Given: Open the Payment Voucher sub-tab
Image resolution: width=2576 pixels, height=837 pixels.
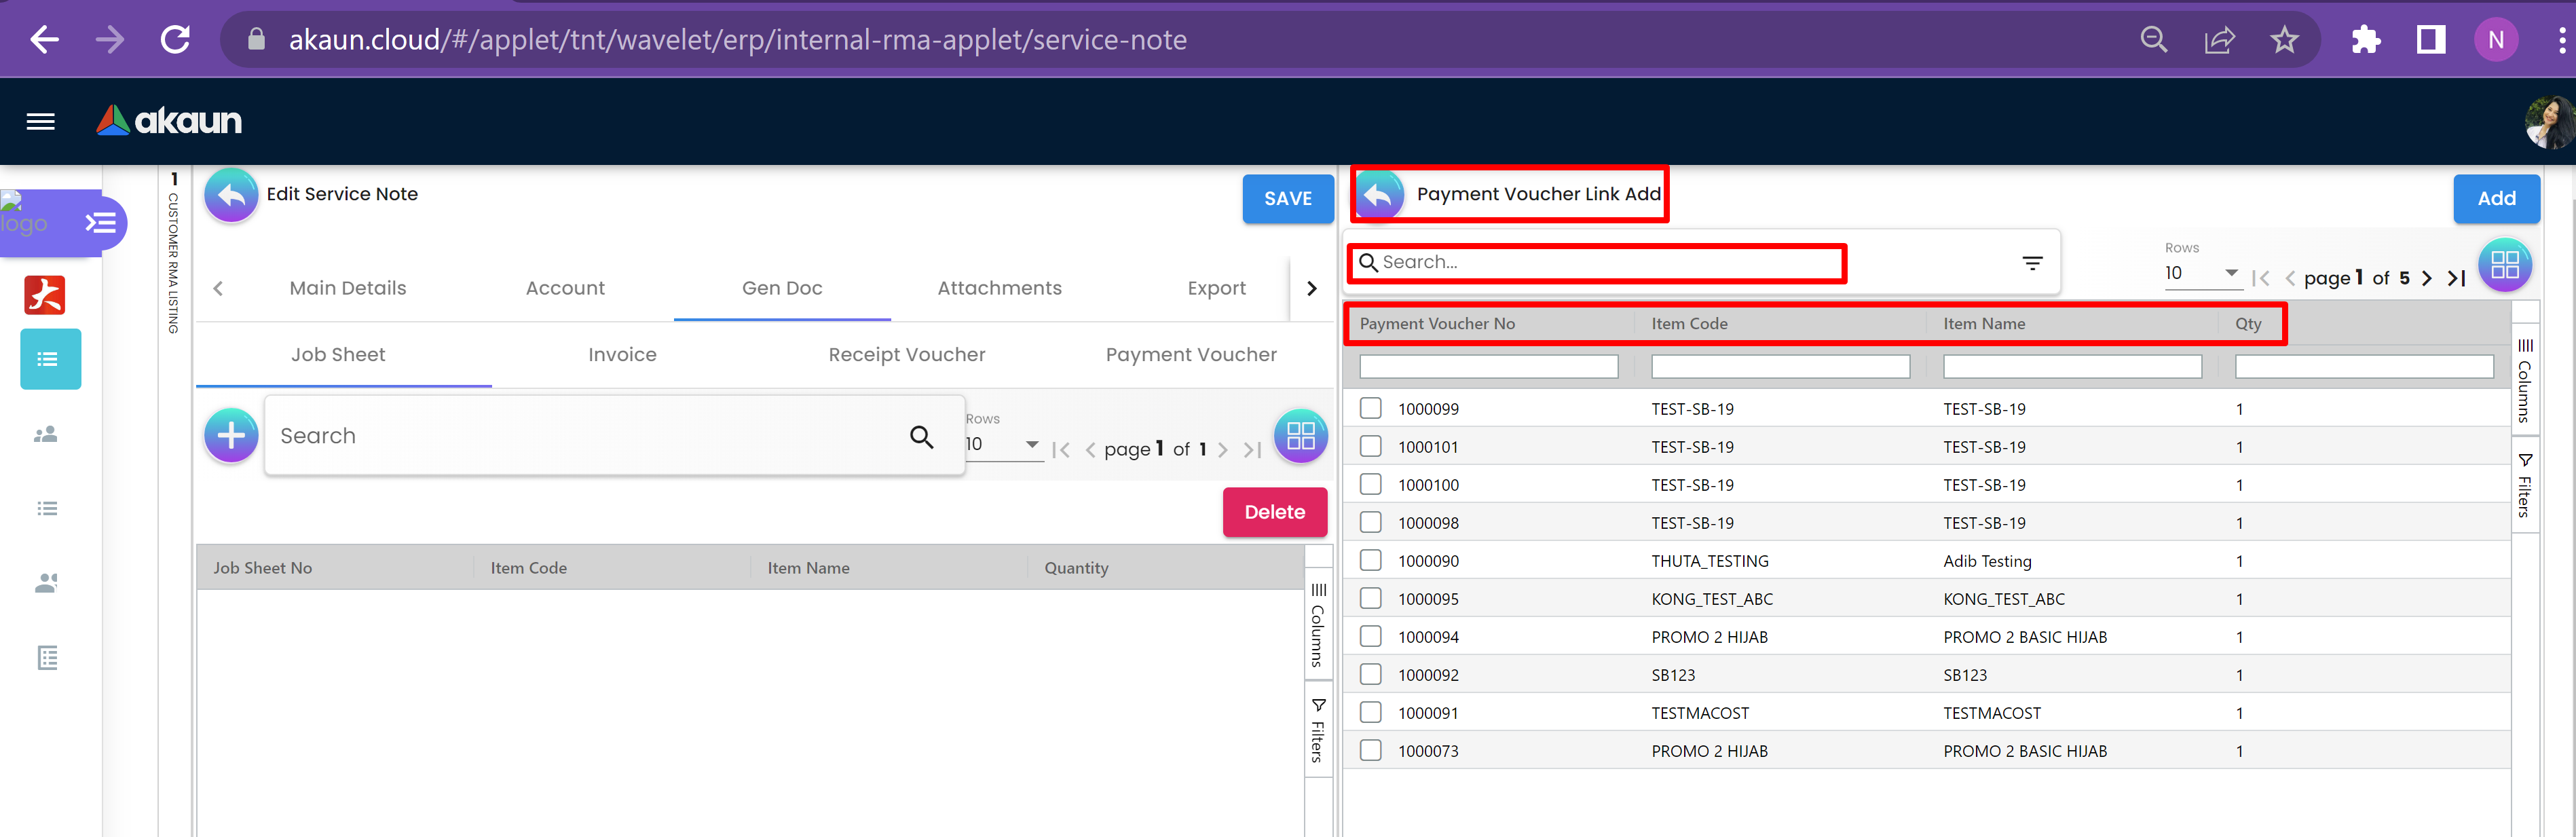Looking at the screenshot, I should click(1190, 354).
